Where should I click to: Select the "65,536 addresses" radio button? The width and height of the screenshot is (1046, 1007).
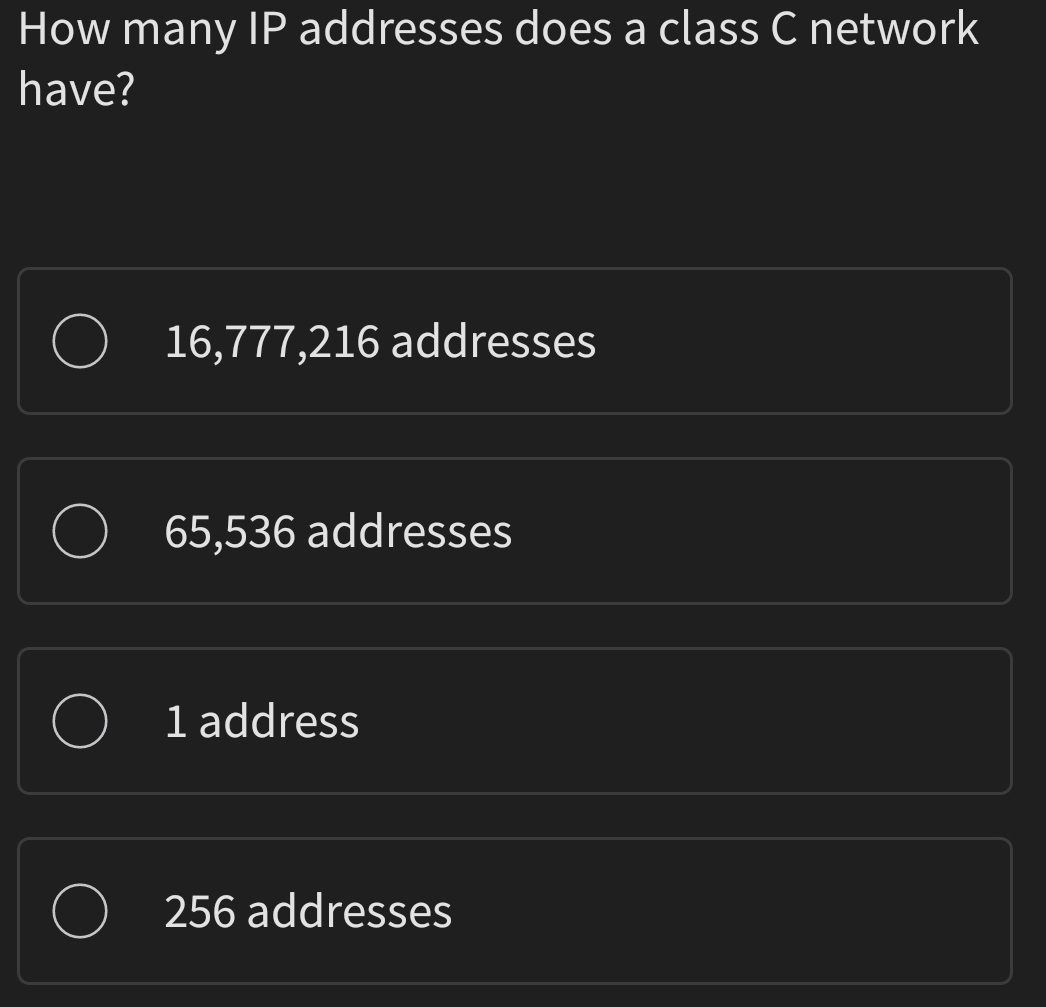(80, 530)
